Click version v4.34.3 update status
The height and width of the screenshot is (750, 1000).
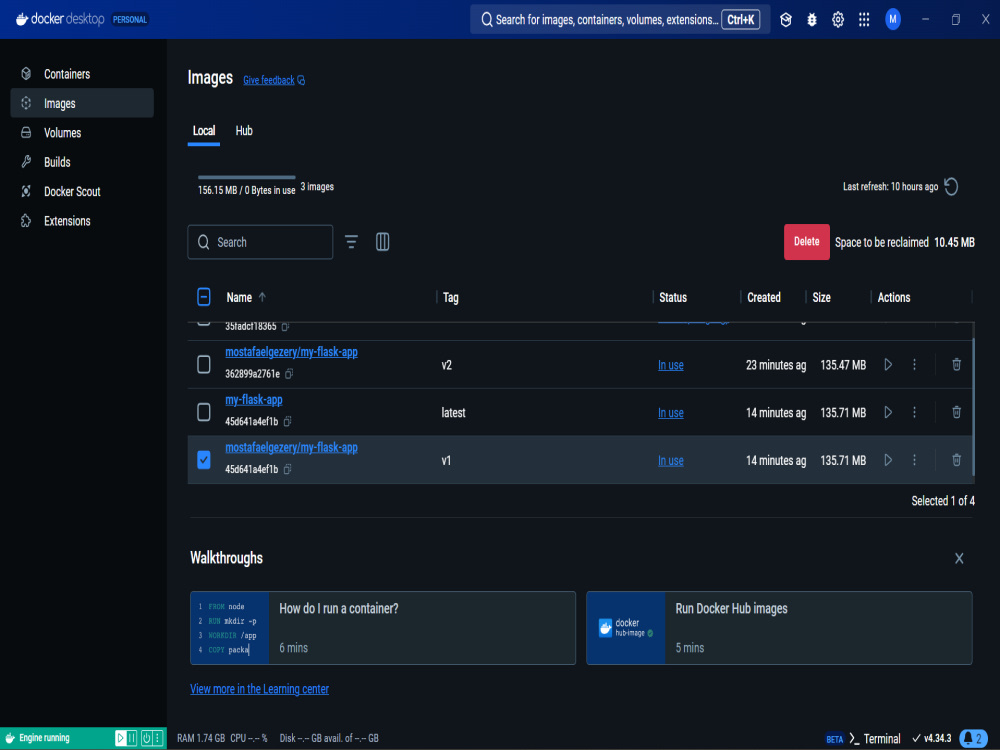932,739
